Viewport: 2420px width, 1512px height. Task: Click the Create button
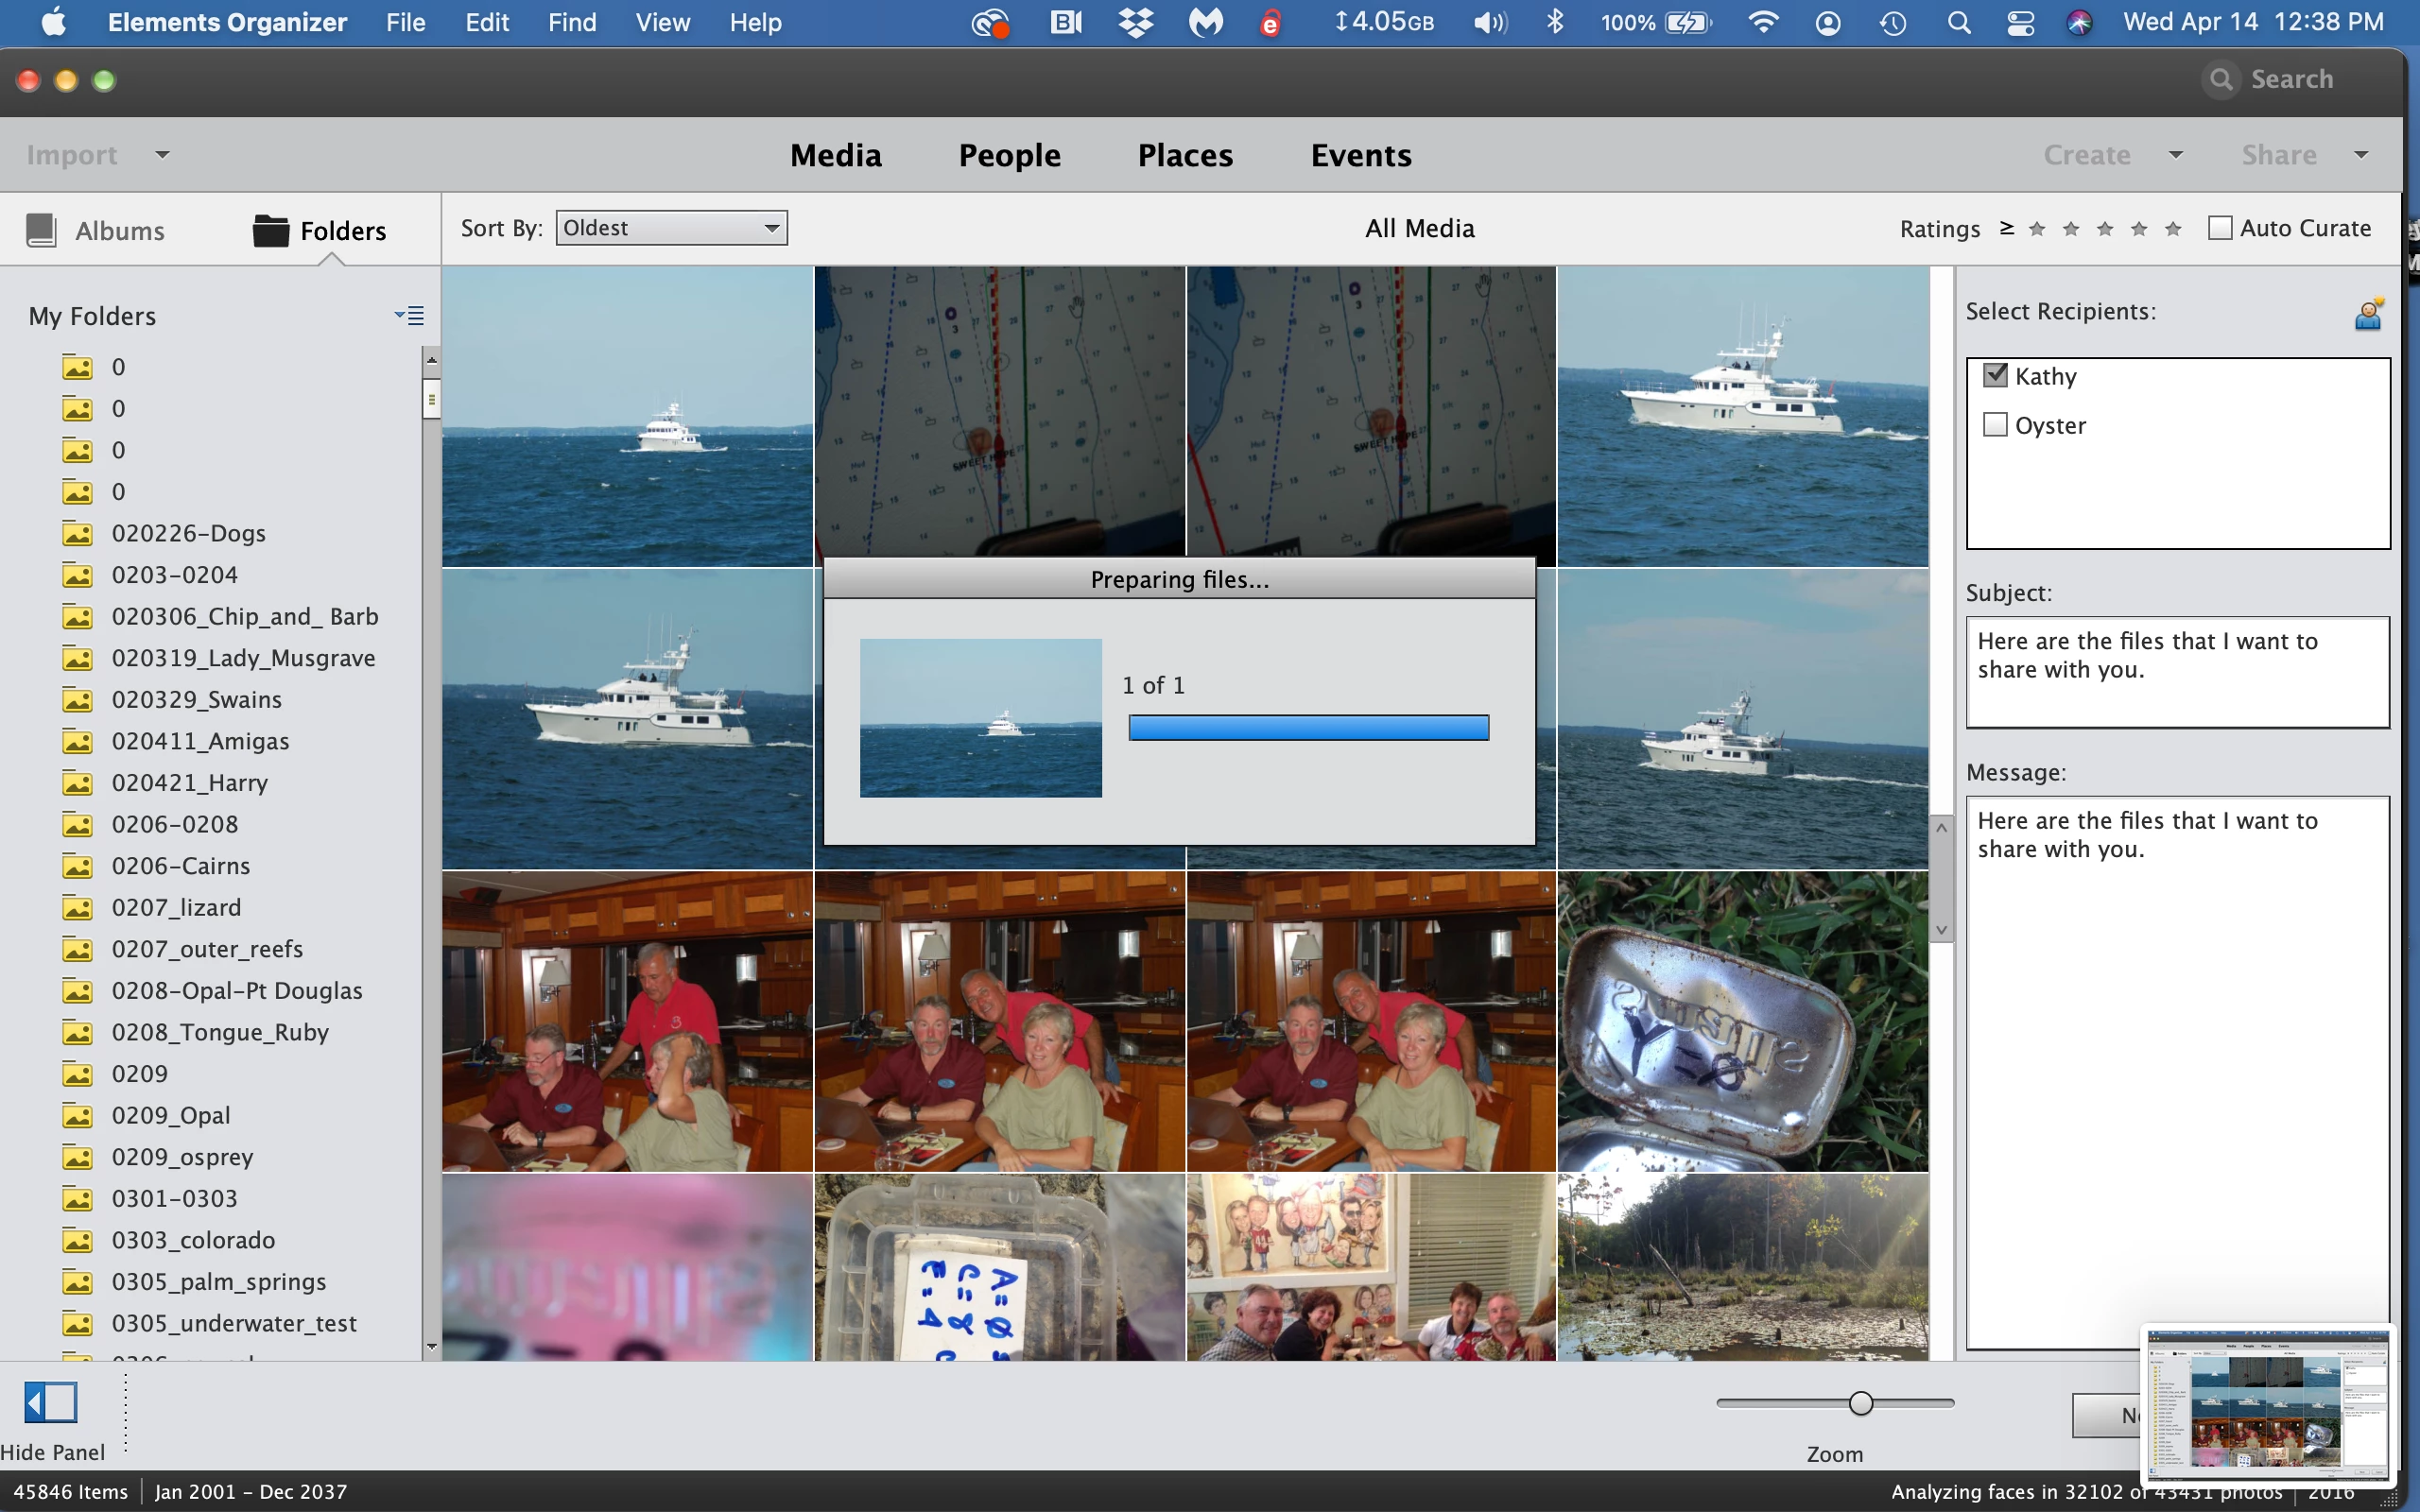coord(2086,155)
